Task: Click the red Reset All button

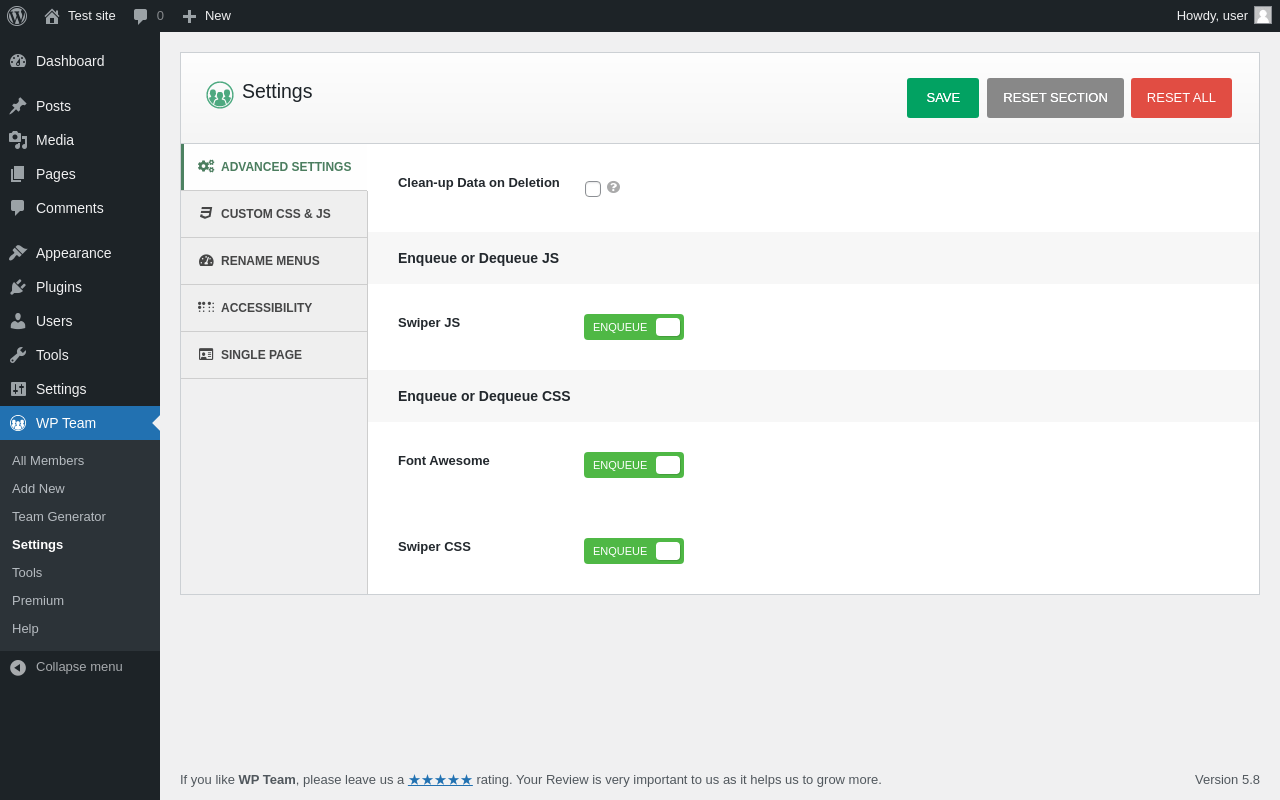Action: (x=1181, y=98)
